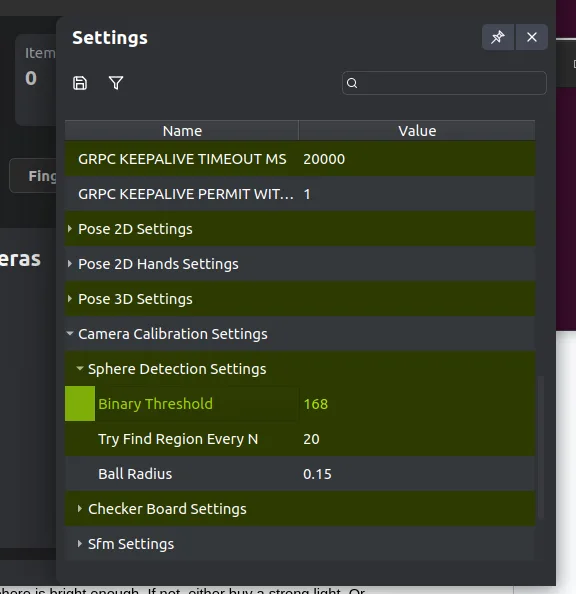Expand Pose 3D Settings
The width and height of the screenshot is (576, 594).
coord(70,299)
